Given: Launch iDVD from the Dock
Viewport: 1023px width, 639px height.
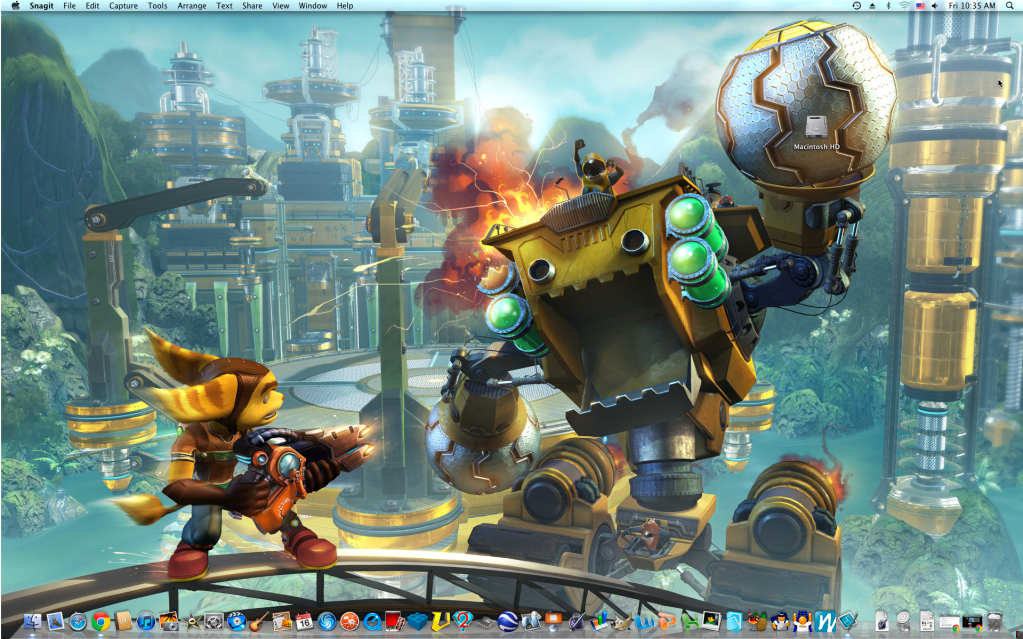Looking at the screenshot, I should [x=237, y=621].
